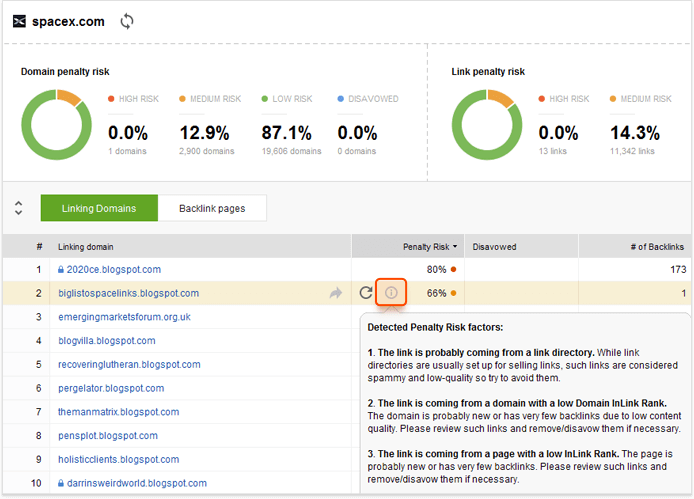The height and width of the screenshot is (499, 694).
Task: Open the biglistospacelinks.blogspot.com link
Action: coord(129,293)
